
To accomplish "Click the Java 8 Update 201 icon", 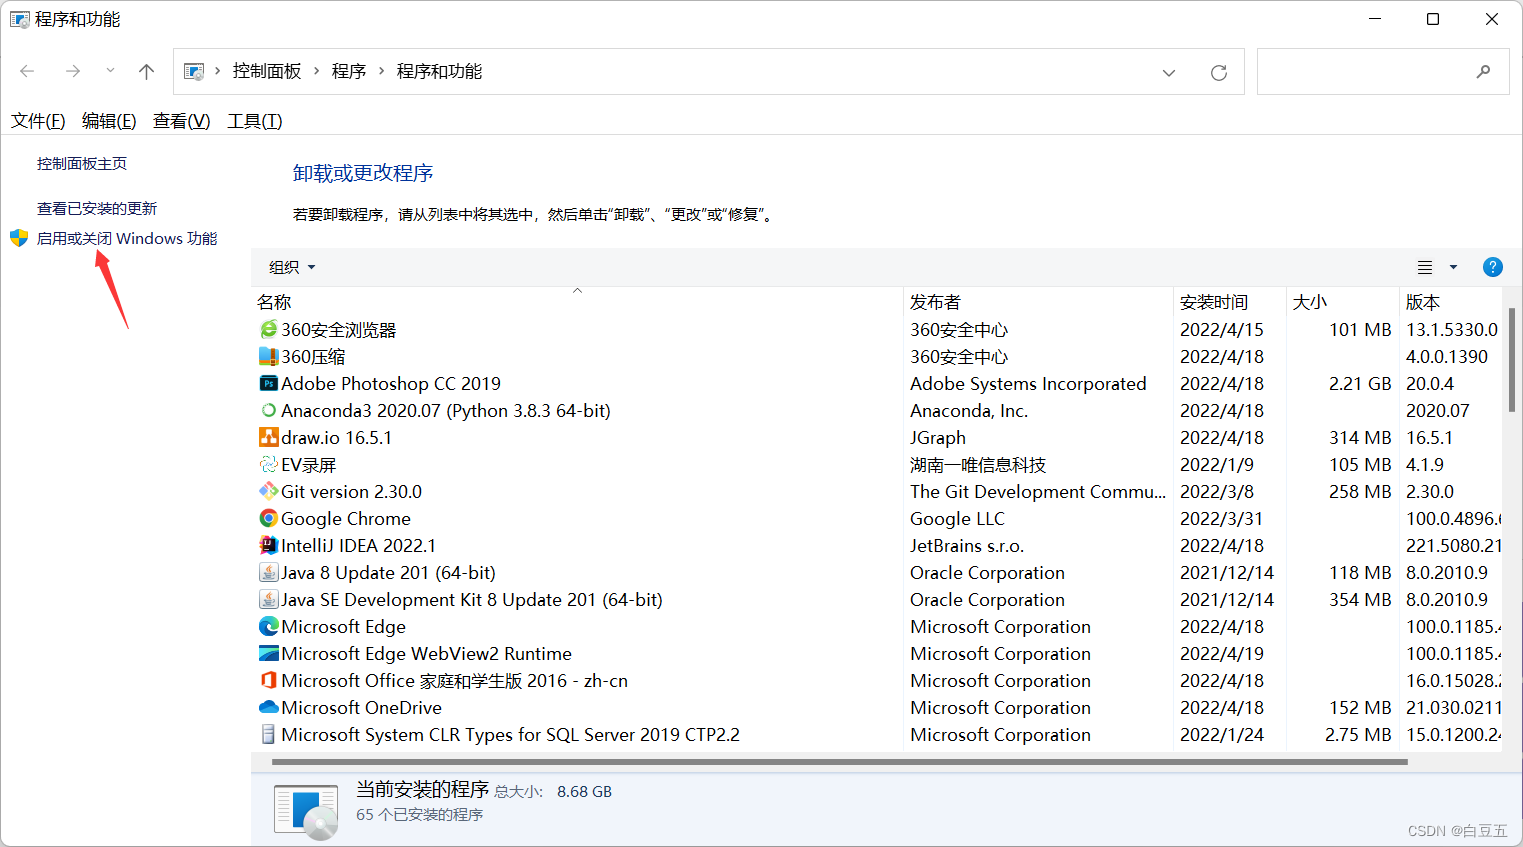I will [x=268, y=572].
